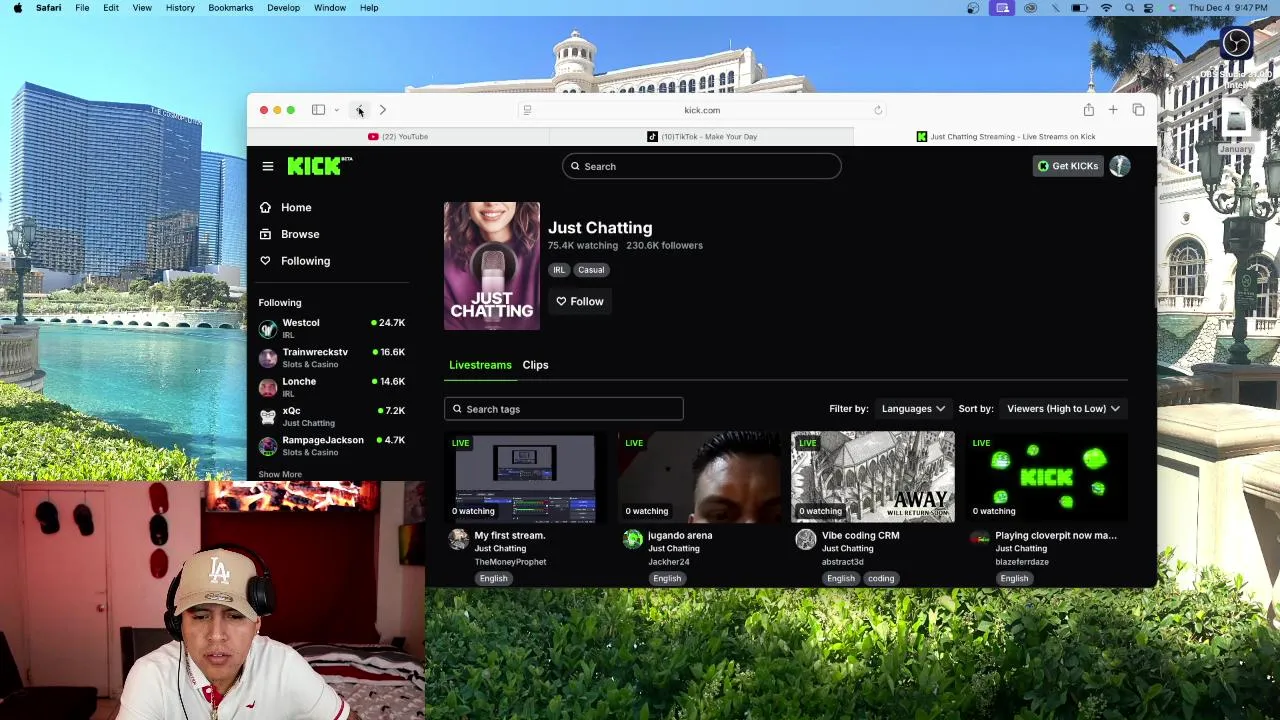This screenshot has width=1280, height=720.
Task: Click blazeferrdaze streamer avatar
Action: pos(979,540)
